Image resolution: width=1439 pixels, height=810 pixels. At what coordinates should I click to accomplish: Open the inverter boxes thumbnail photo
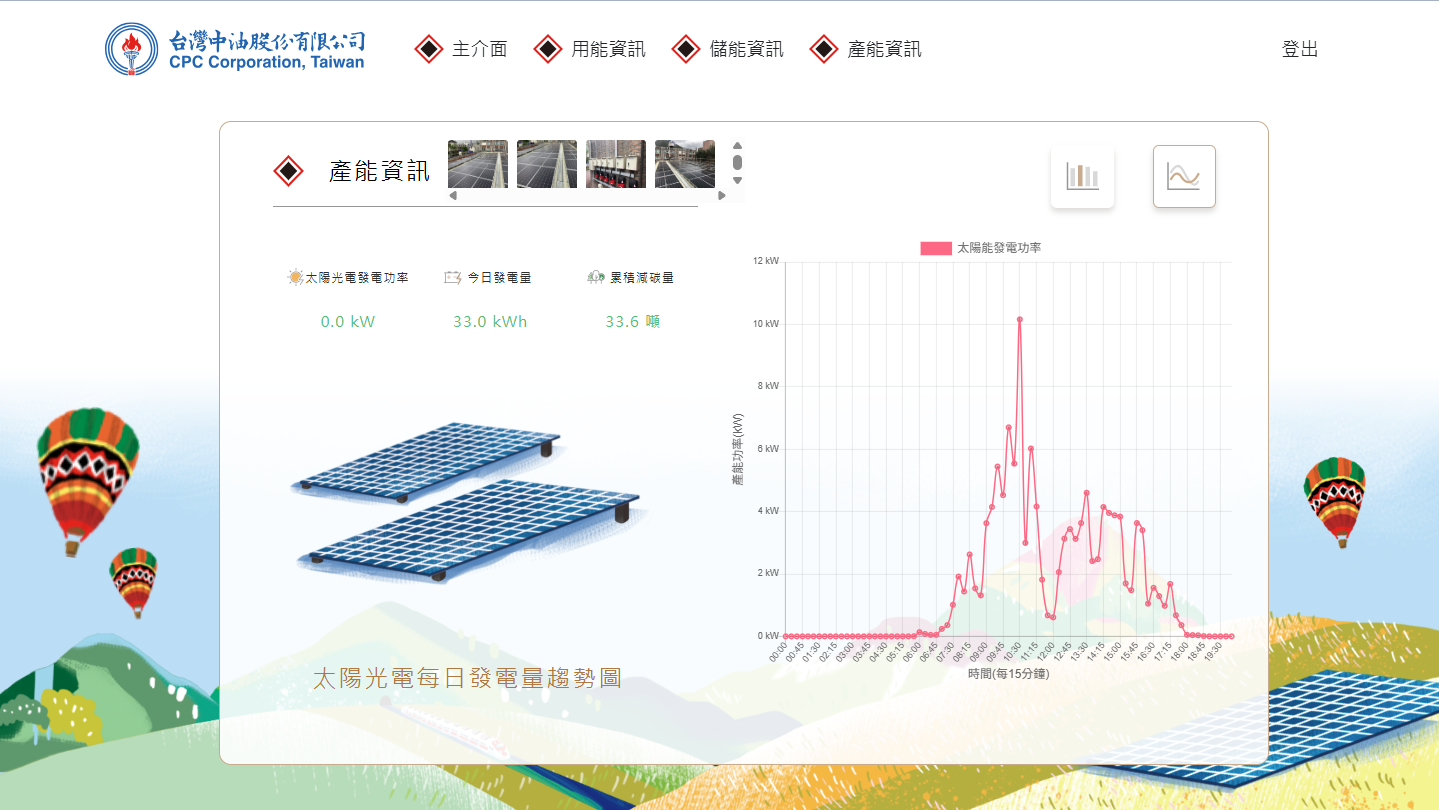point(616,164)
